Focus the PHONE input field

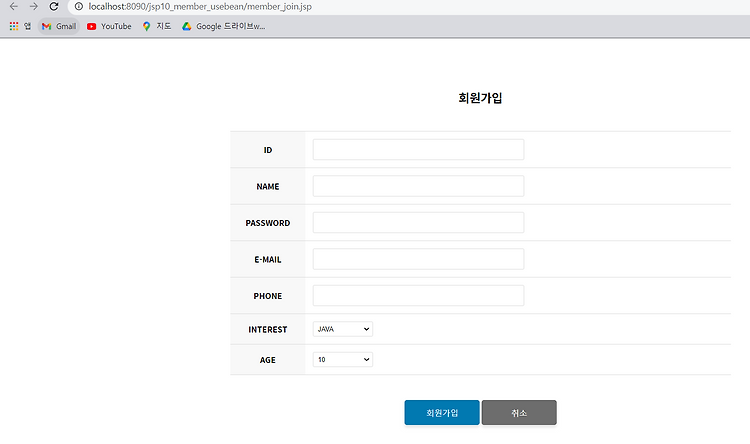(x=419, y=296)
